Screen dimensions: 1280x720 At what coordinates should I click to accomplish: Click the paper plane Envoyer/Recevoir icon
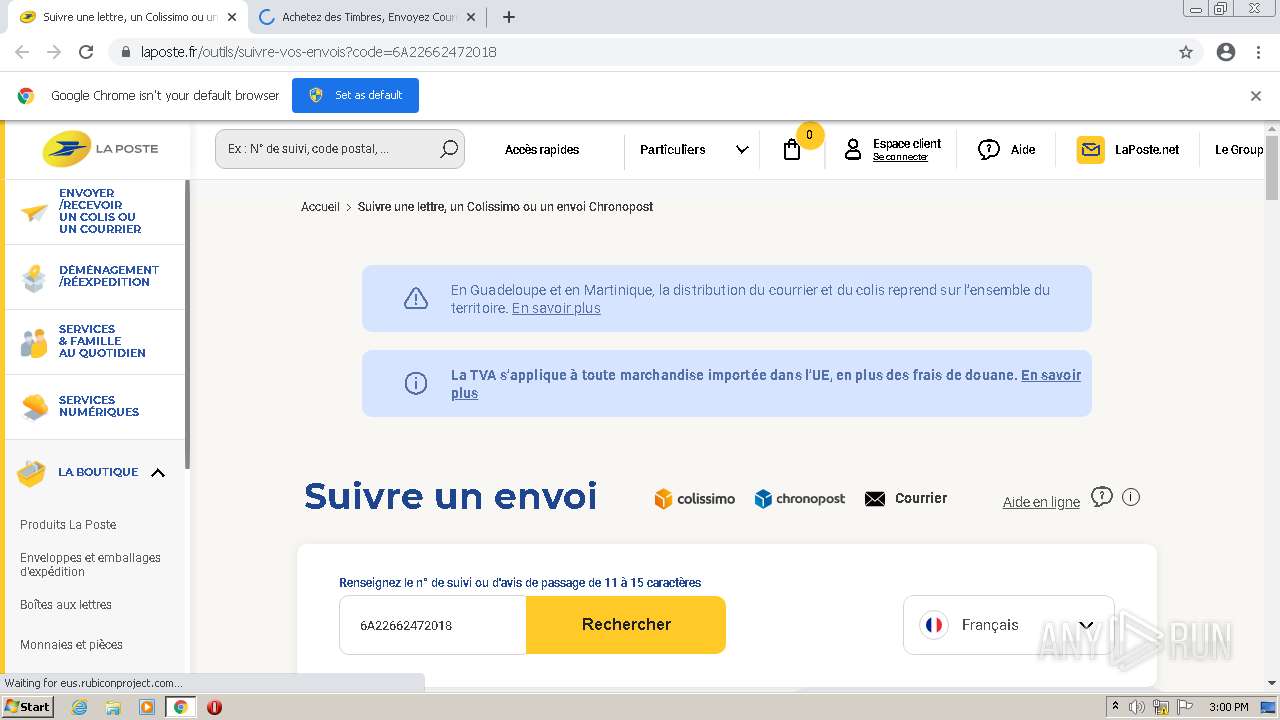34,212
